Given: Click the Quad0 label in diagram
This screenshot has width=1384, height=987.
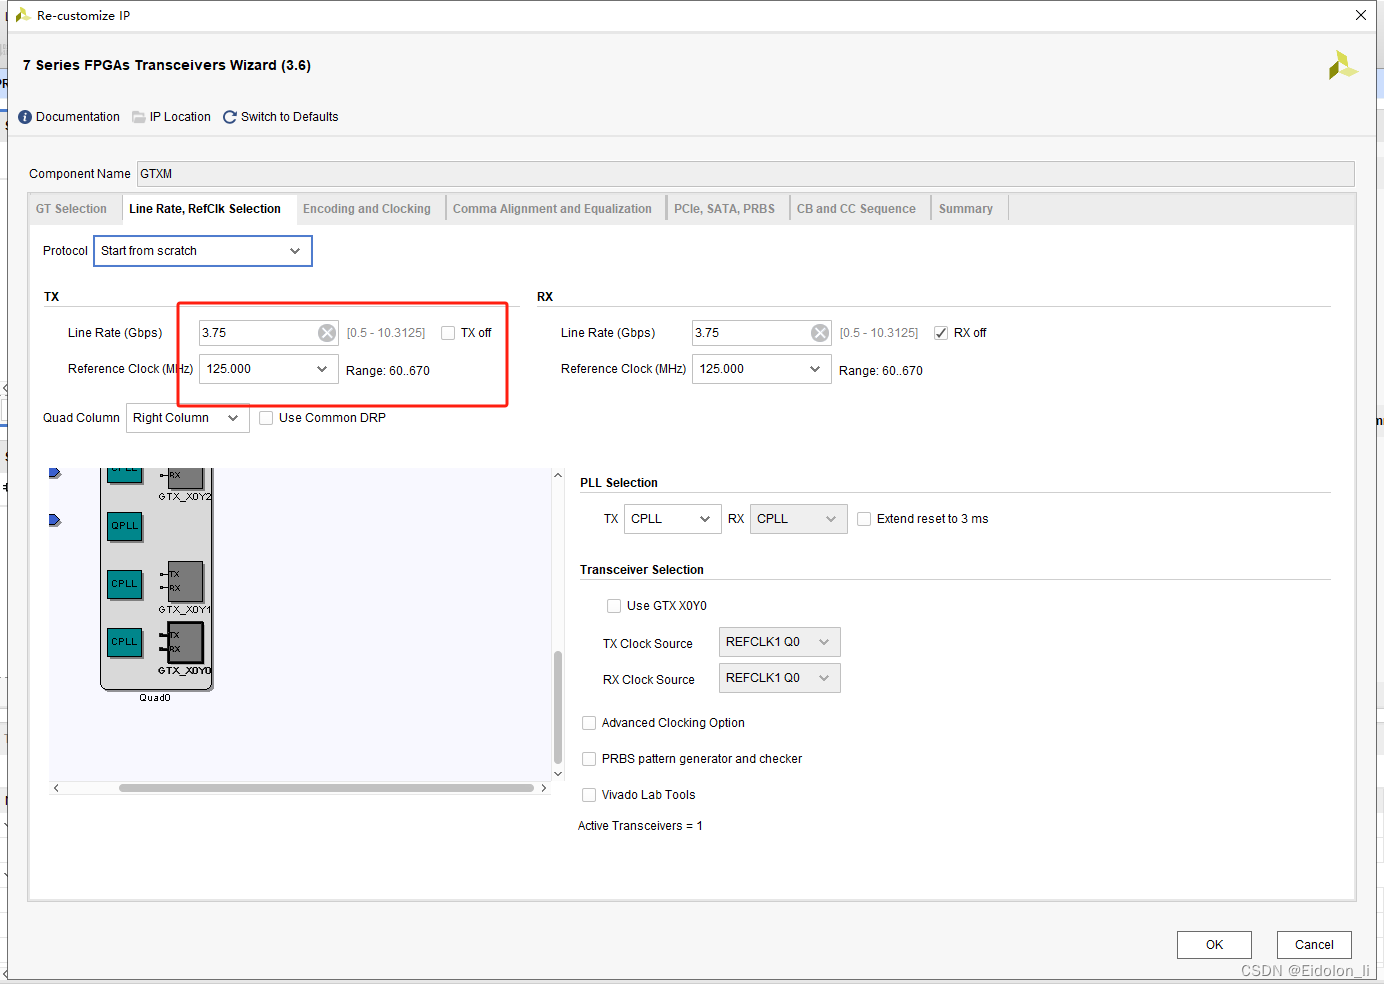Looking at the screenshot, I should pyautogui.click(x=155, y=698).
